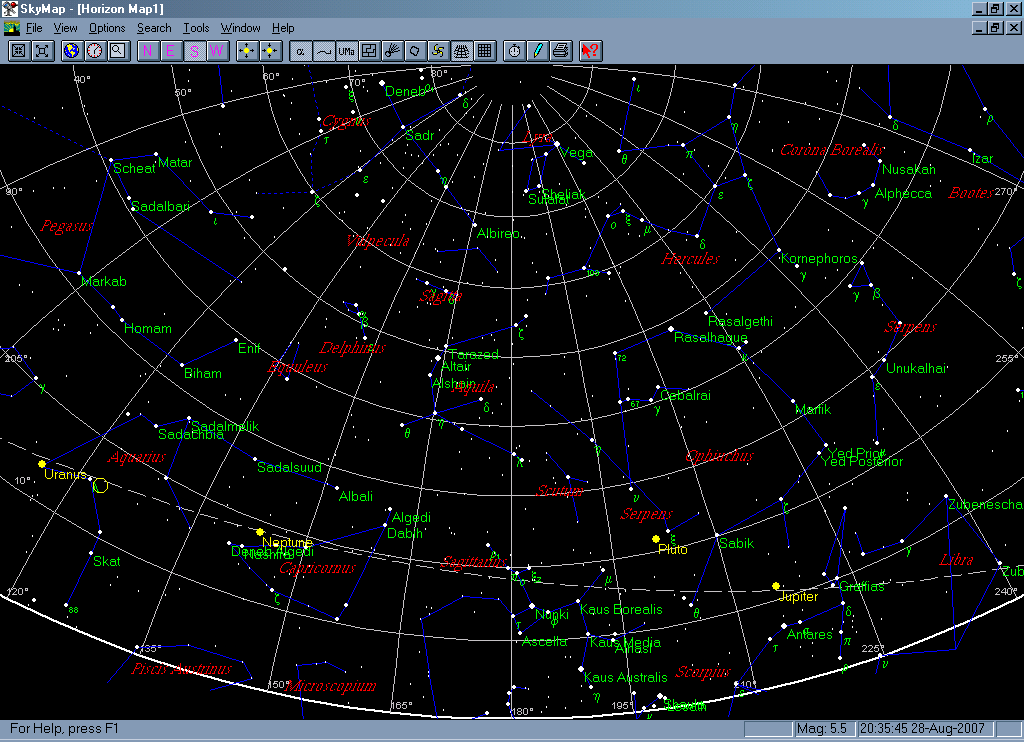1024x742 pixels.
Task: Toggle the UMa constellation names button
Action: (346, 51)
